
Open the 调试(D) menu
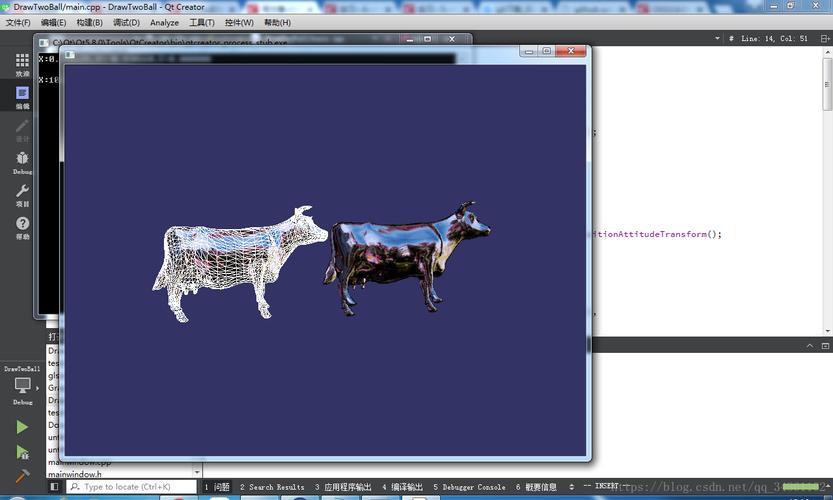tap(126, 22)
